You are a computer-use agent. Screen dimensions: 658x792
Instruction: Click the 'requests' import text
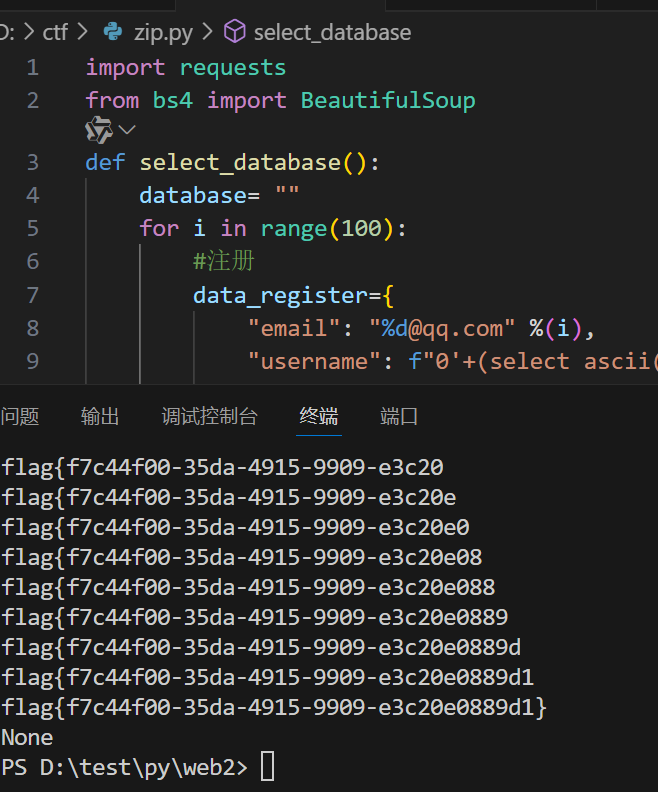pos(233,68)
